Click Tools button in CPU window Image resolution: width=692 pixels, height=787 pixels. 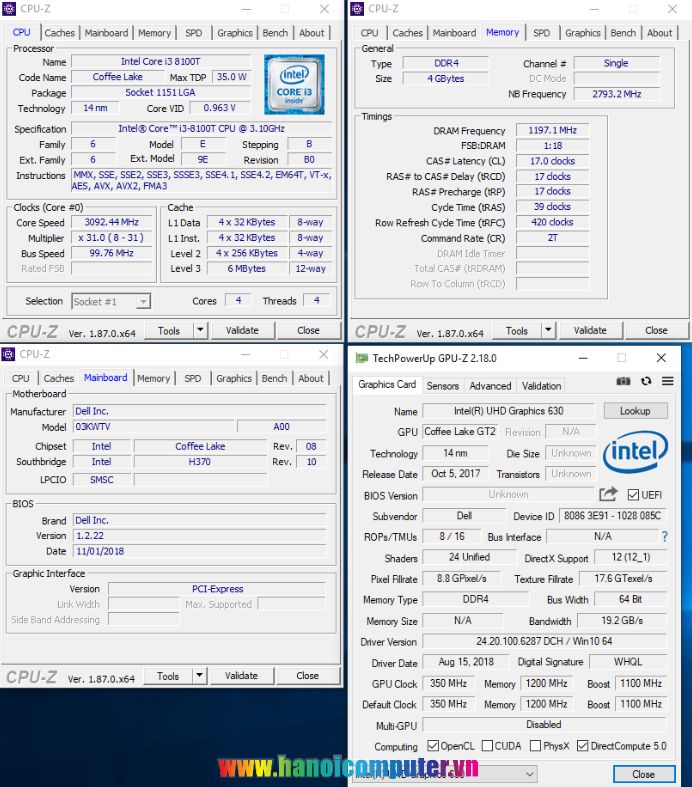(169, 330)
